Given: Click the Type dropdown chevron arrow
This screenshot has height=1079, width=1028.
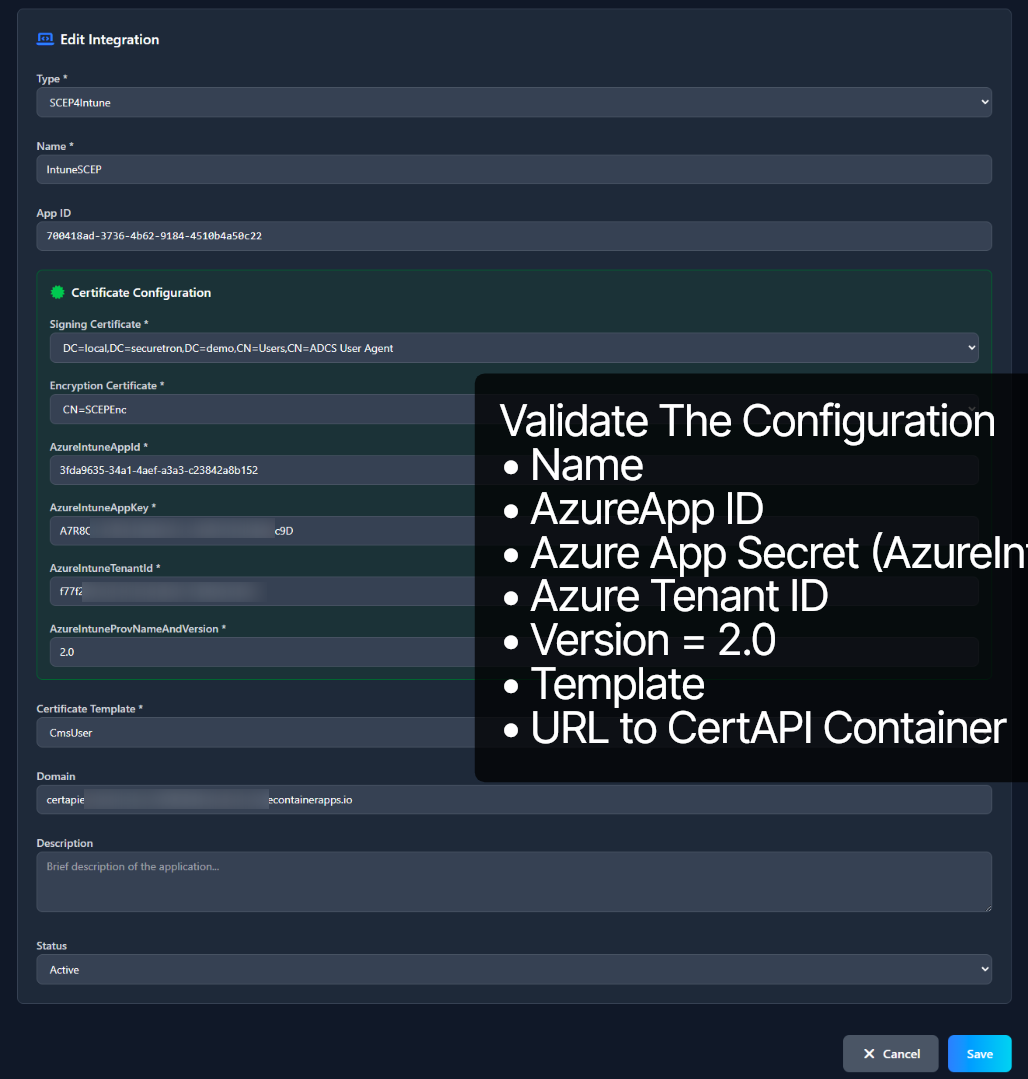Looking at the screenshot, I should (983, 101).
